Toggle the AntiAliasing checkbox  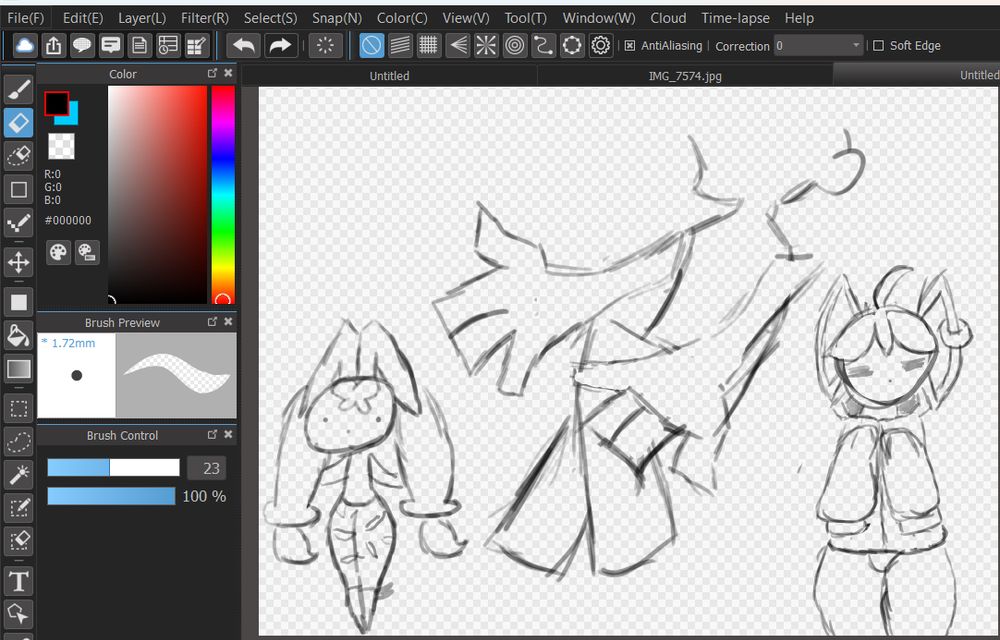[630, 46]
